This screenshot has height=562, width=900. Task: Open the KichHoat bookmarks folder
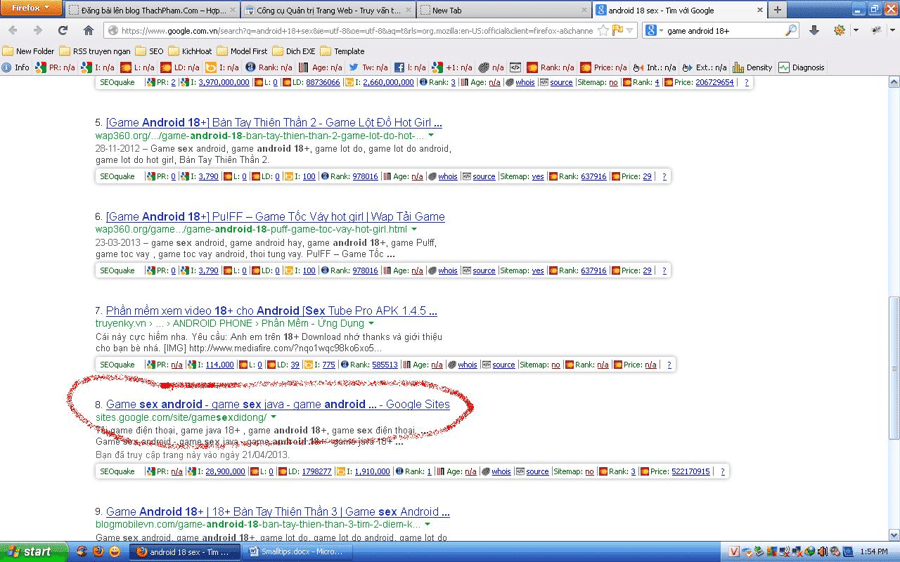[190, 51]
